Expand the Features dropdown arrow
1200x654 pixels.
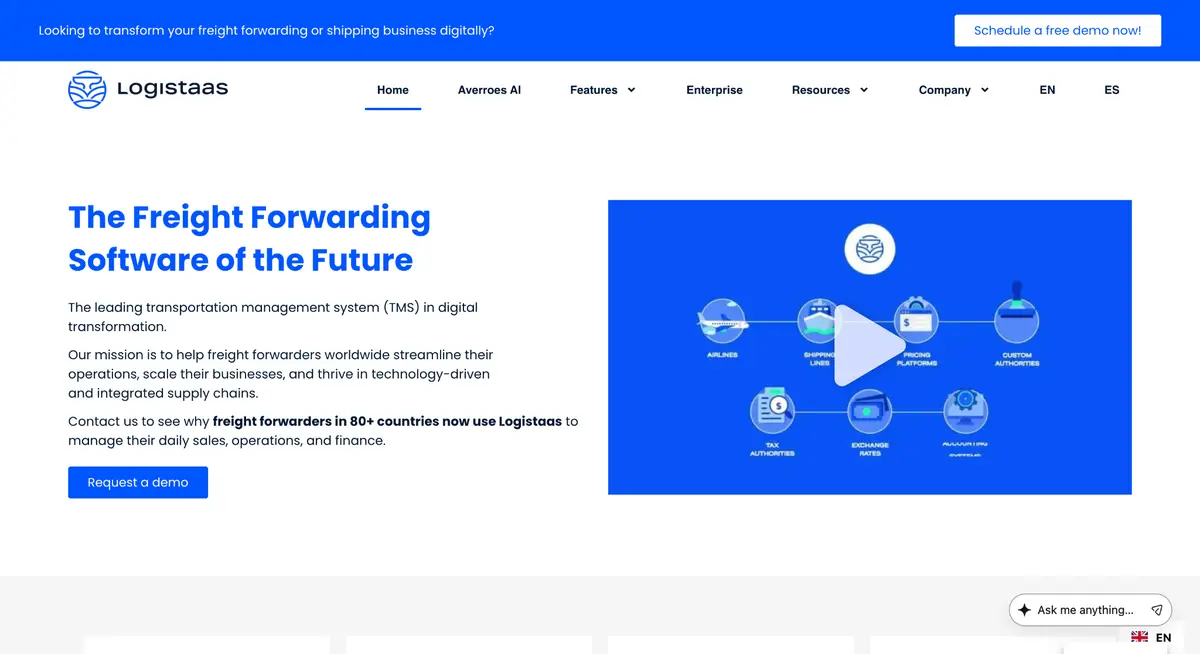point(631,90)
